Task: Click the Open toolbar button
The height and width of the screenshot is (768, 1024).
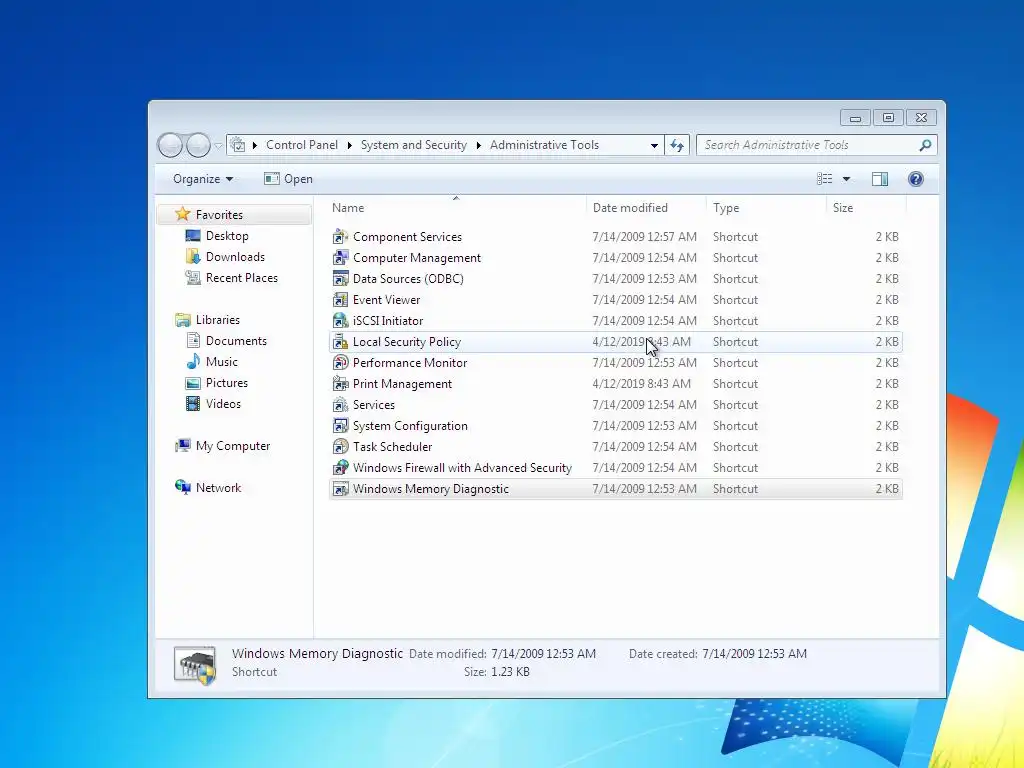Action: 288,179
